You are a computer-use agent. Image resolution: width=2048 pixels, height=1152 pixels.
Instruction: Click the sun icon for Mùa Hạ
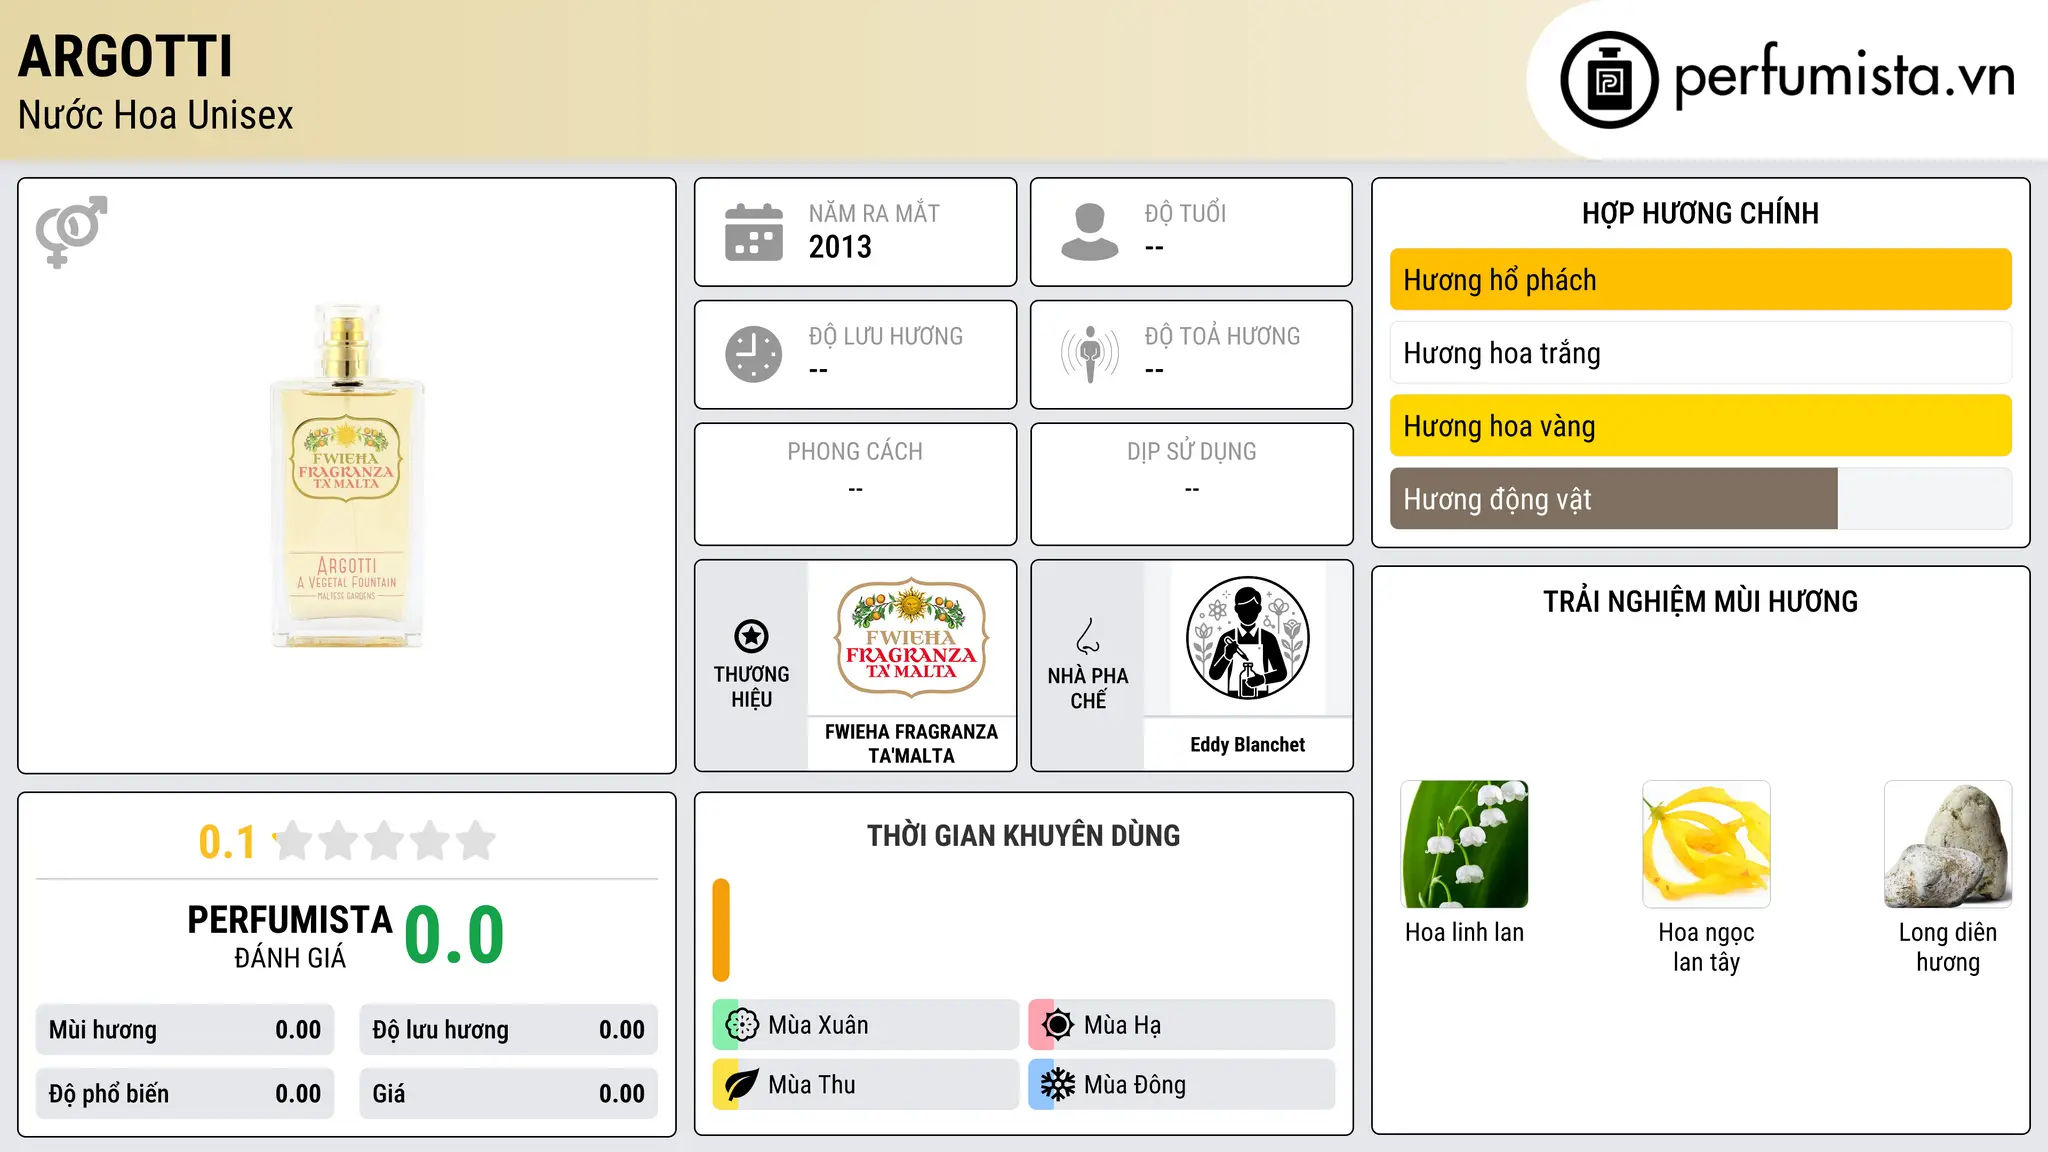pyautogui.click(x=1057, y=1025)
